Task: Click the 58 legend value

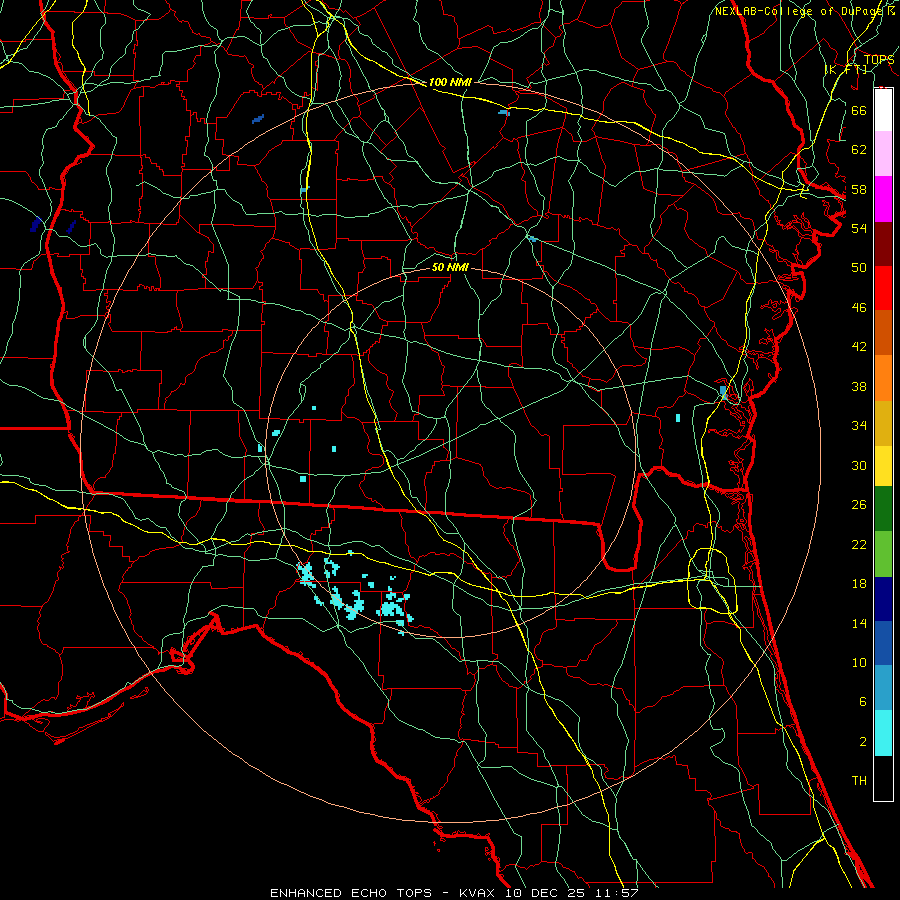Action: click(859, 189)
